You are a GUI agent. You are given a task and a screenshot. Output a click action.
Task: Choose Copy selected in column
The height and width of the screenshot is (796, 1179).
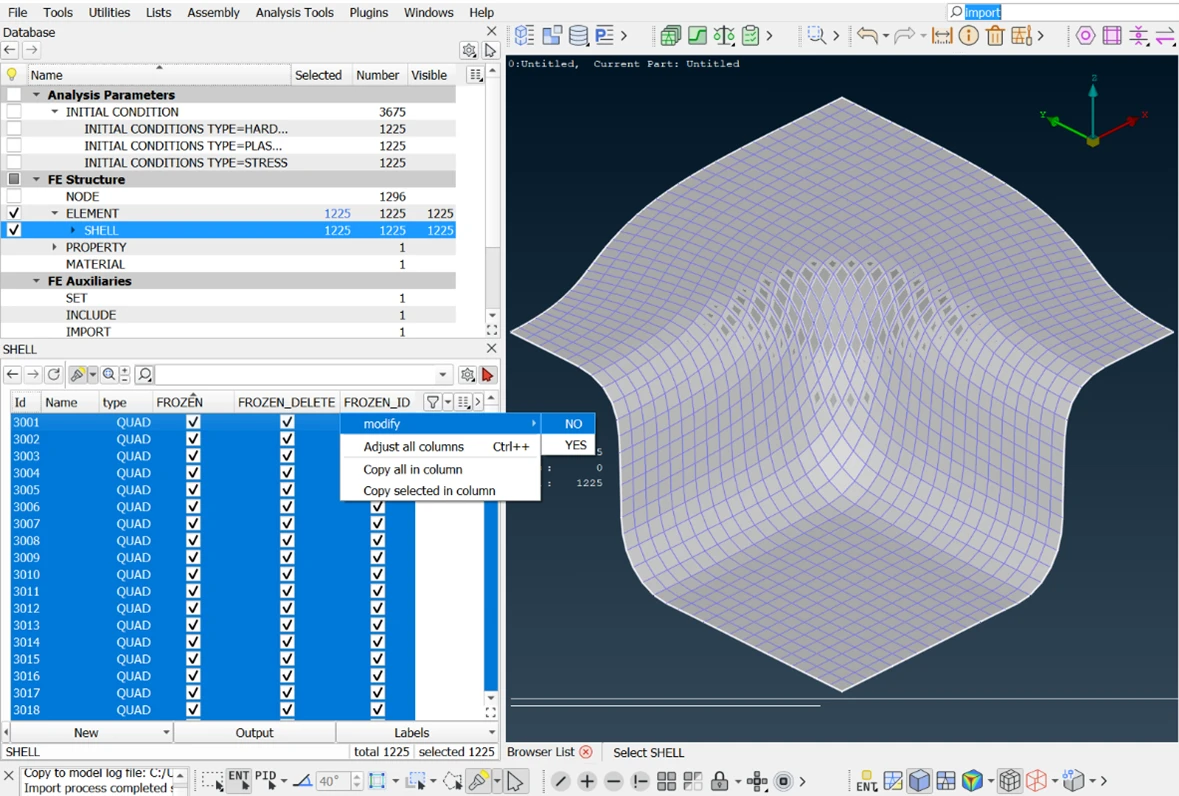pos(429,491)
